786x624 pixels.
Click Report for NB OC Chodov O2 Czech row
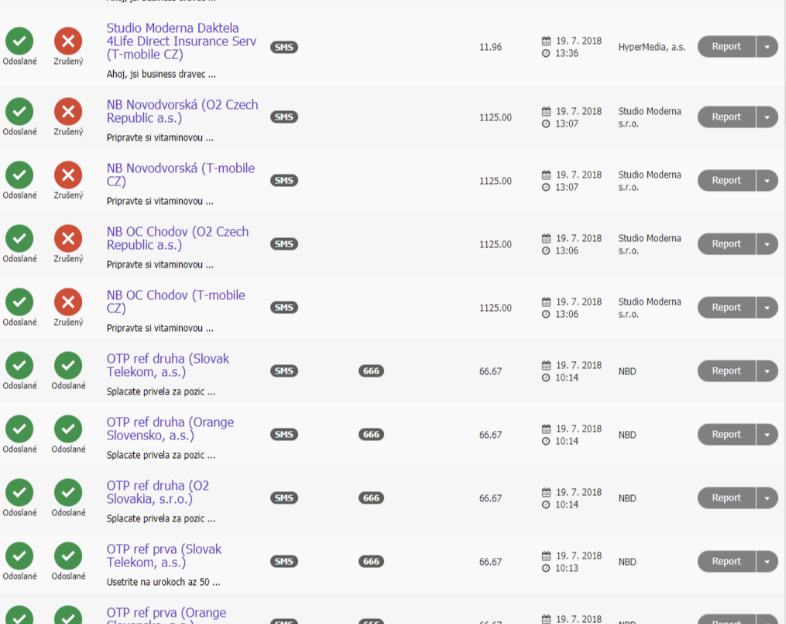pos(726,244)
